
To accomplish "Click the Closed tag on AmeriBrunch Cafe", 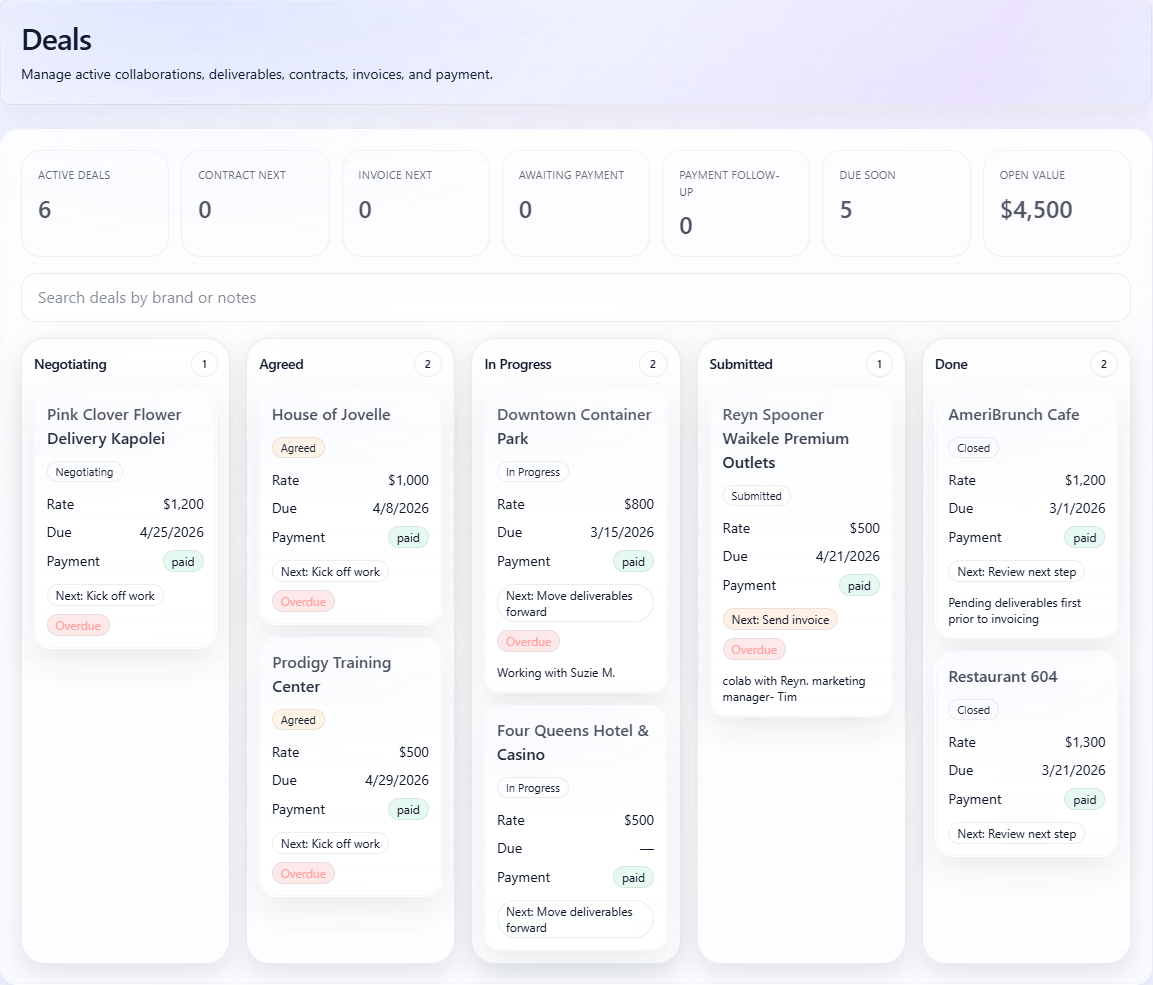I will (974, 448).
